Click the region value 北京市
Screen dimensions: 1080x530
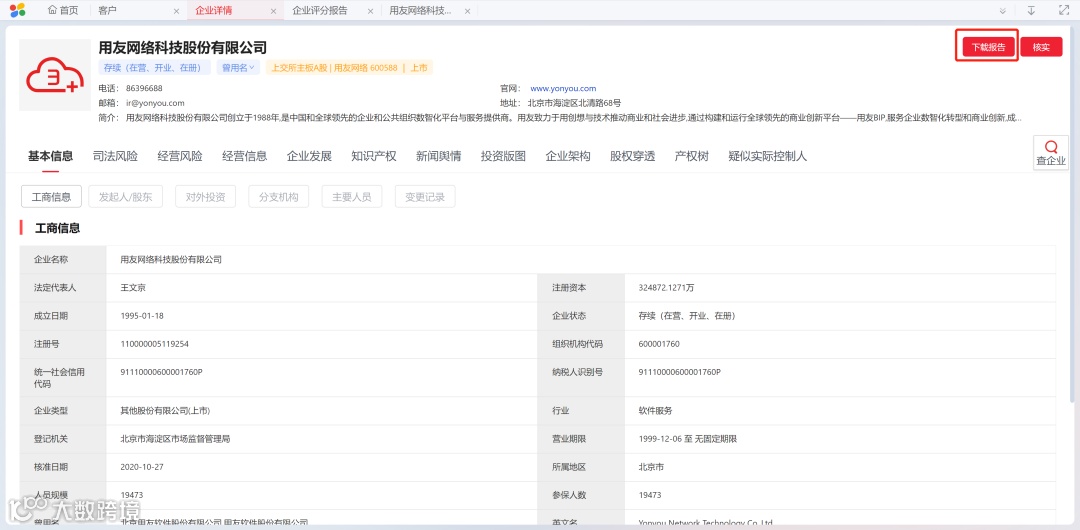[651, 467]
